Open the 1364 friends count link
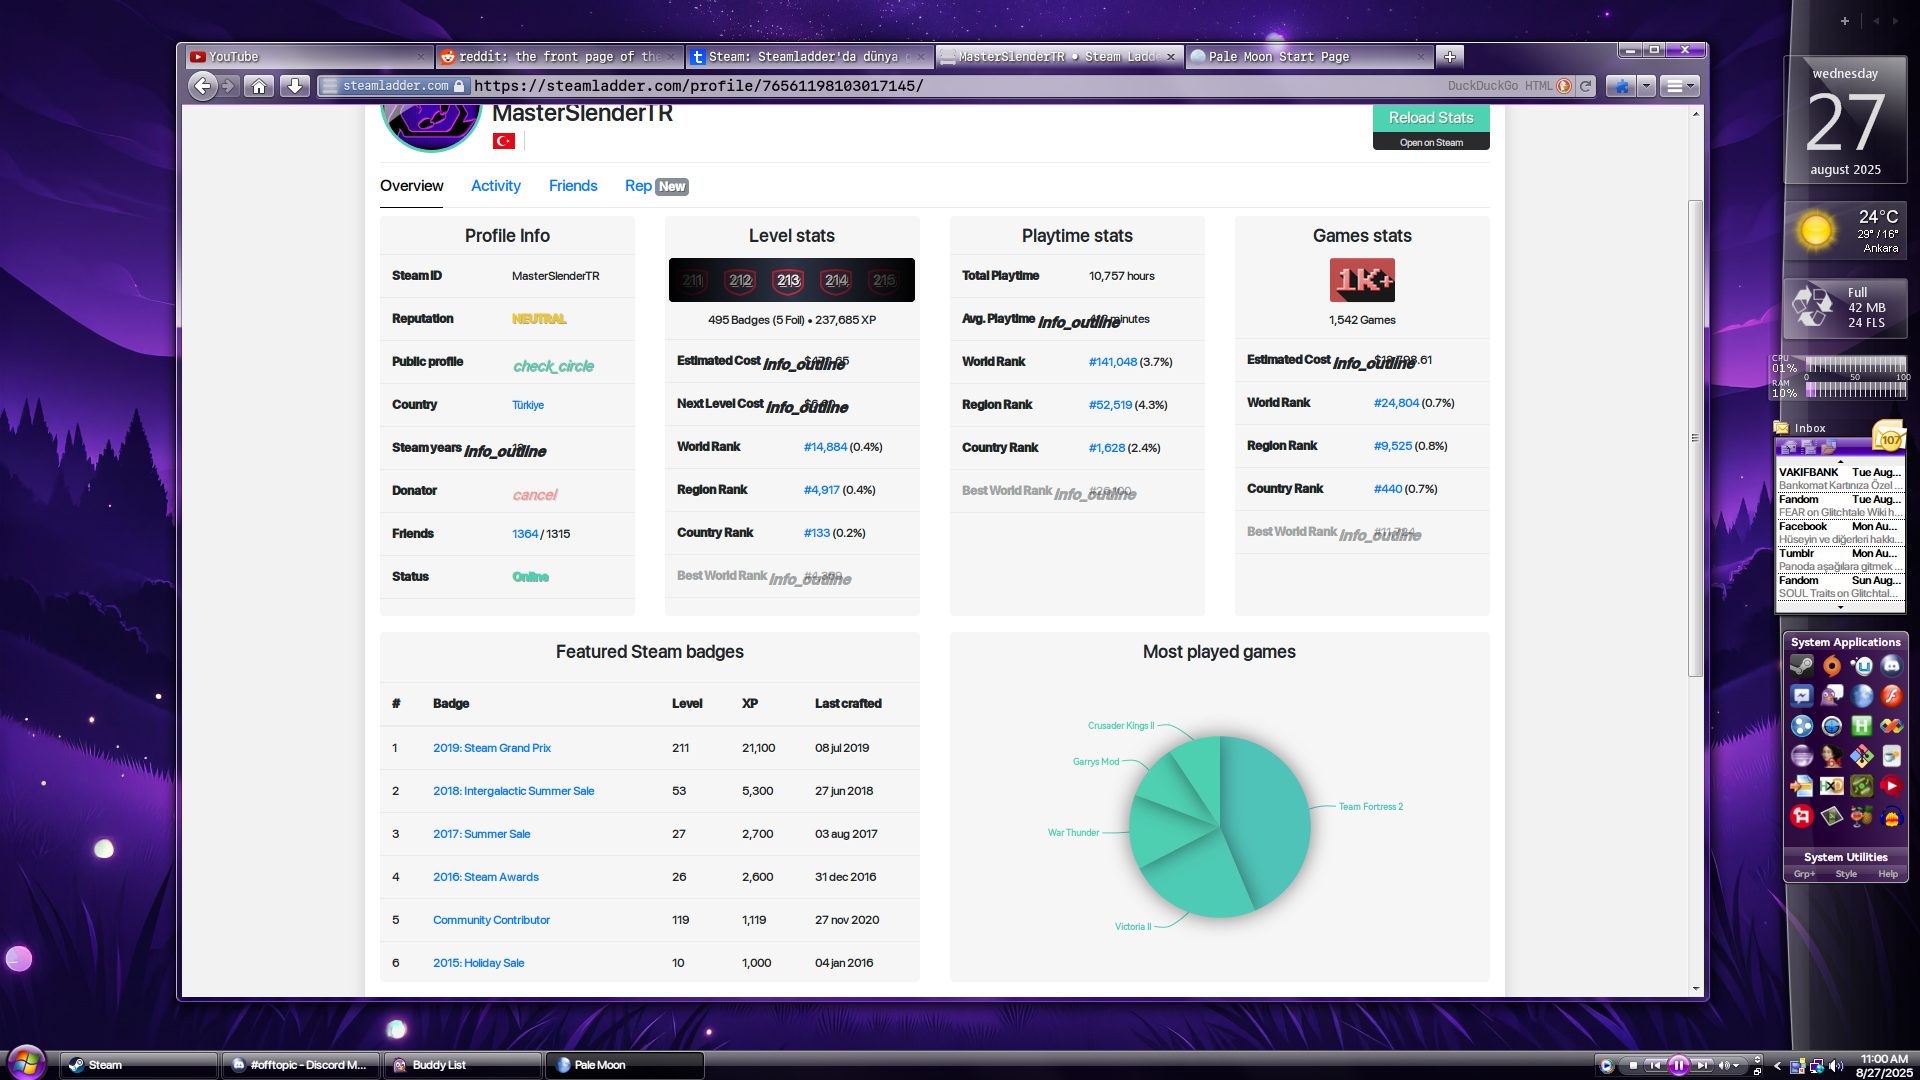The width and height of the screenshot is (1920, 1080). point(525,534)
